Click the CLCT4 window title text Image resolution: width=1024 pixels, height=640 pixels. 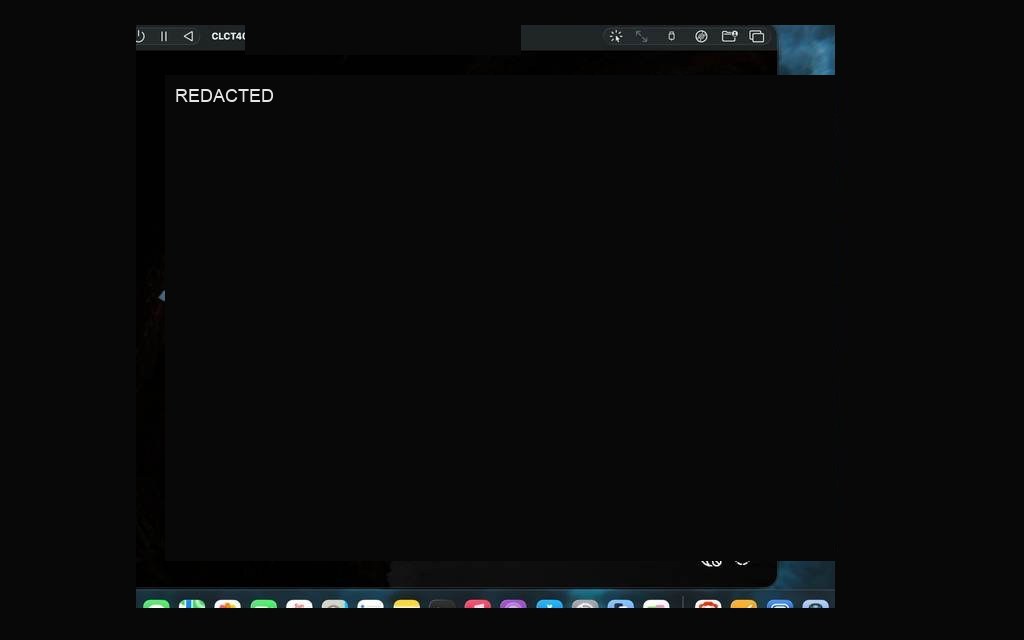pos(228,37)
